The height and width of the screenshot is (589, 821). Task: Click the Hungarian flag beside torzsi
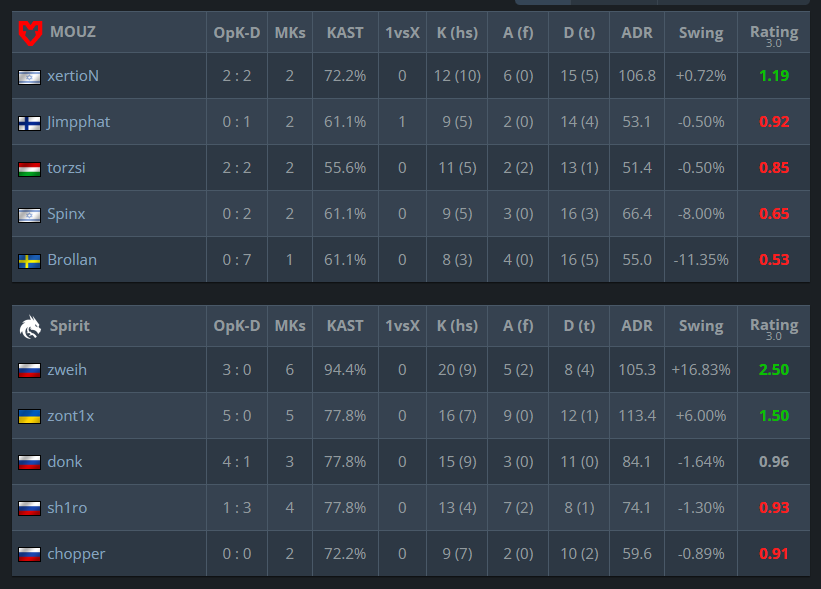29,169
